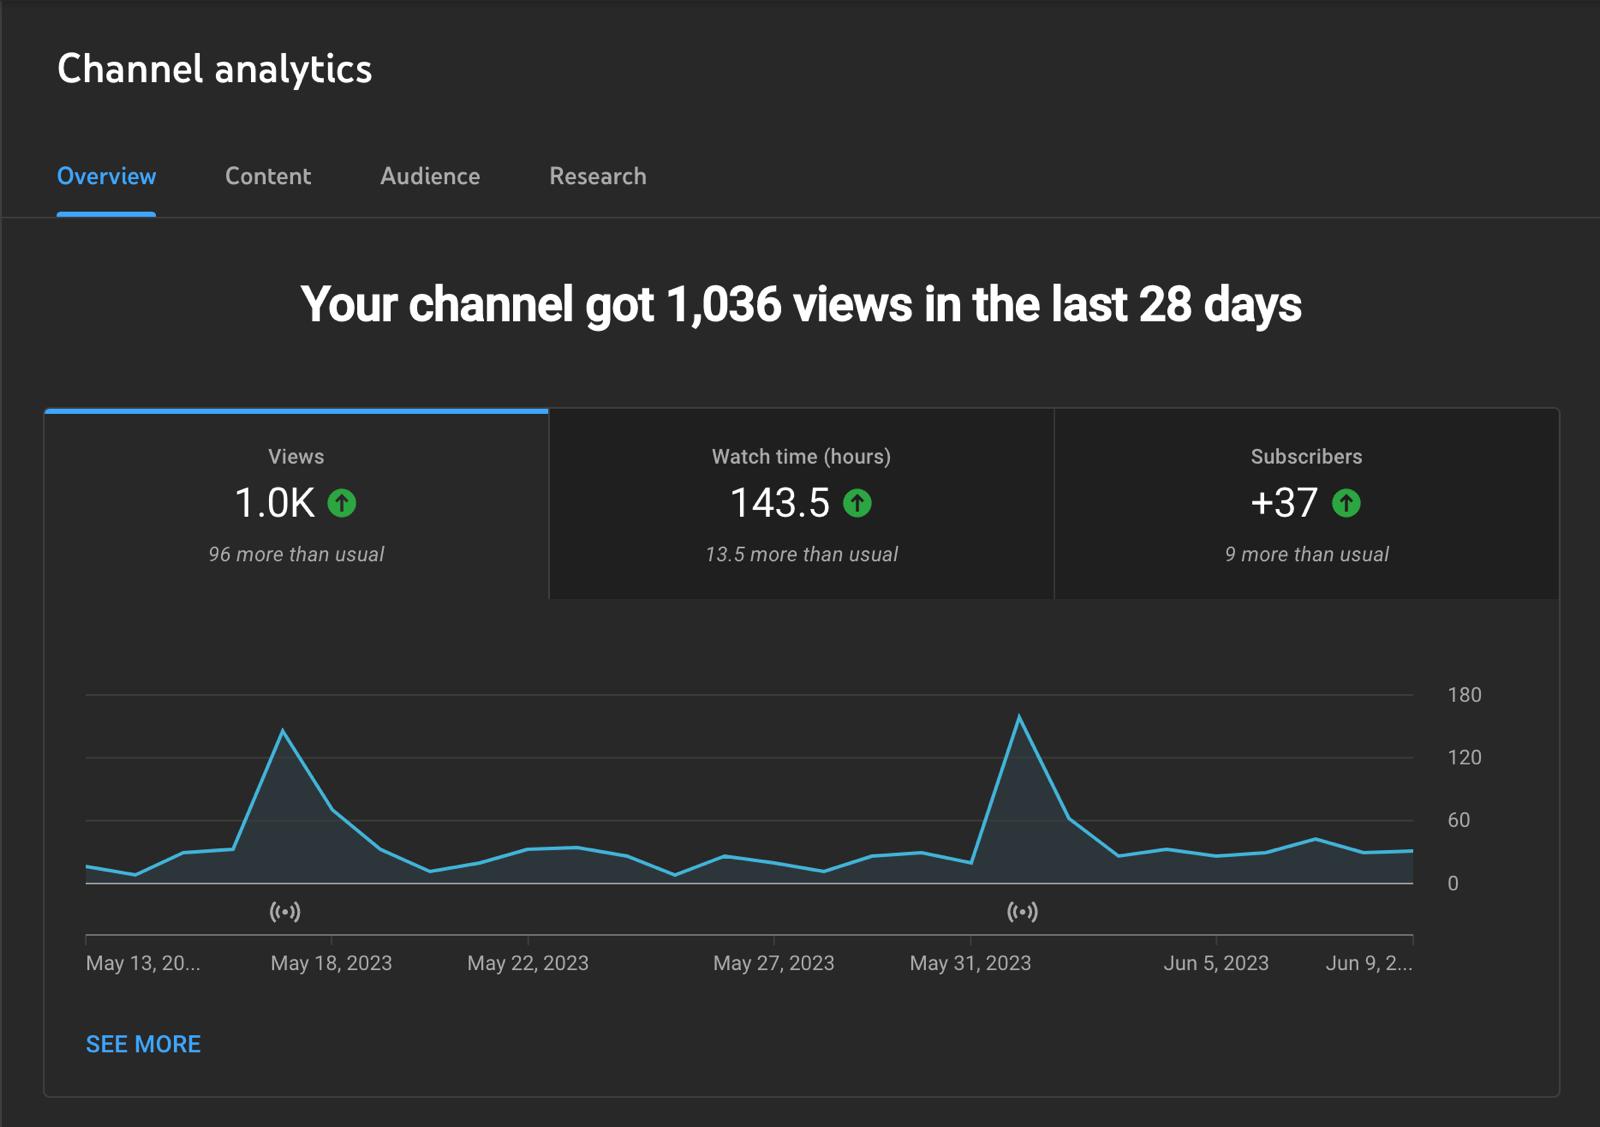1600x1127 pixels.
Task: Show the Watch time (hours) chart
Action: pos(801,504)
